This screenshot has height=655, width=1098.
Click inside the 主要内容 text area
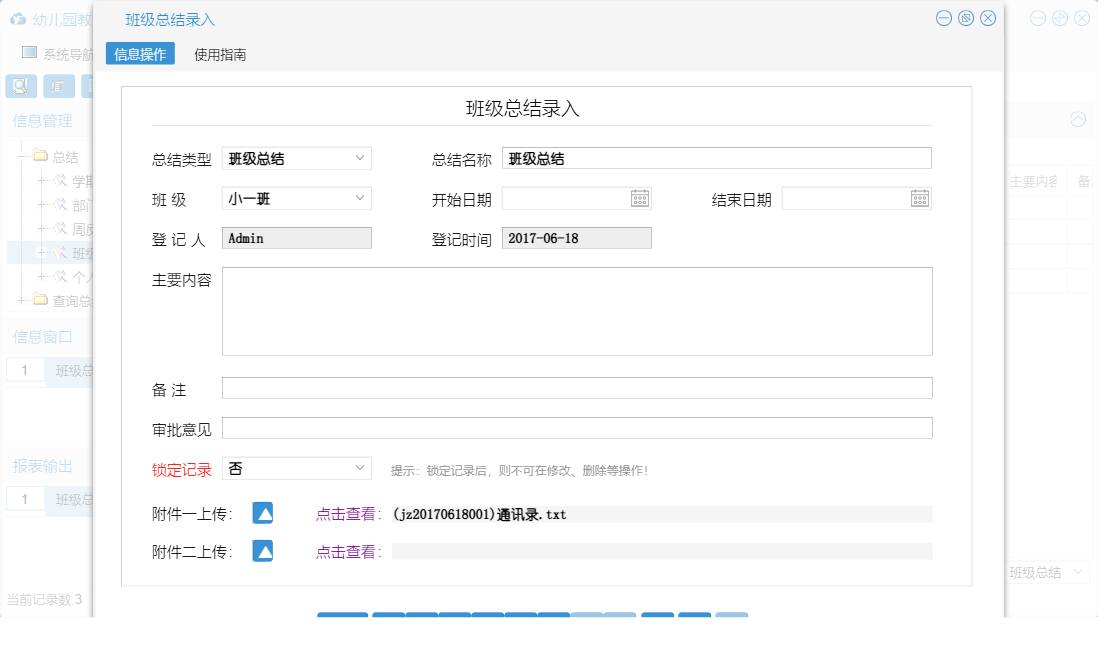[x=576, y=310]
